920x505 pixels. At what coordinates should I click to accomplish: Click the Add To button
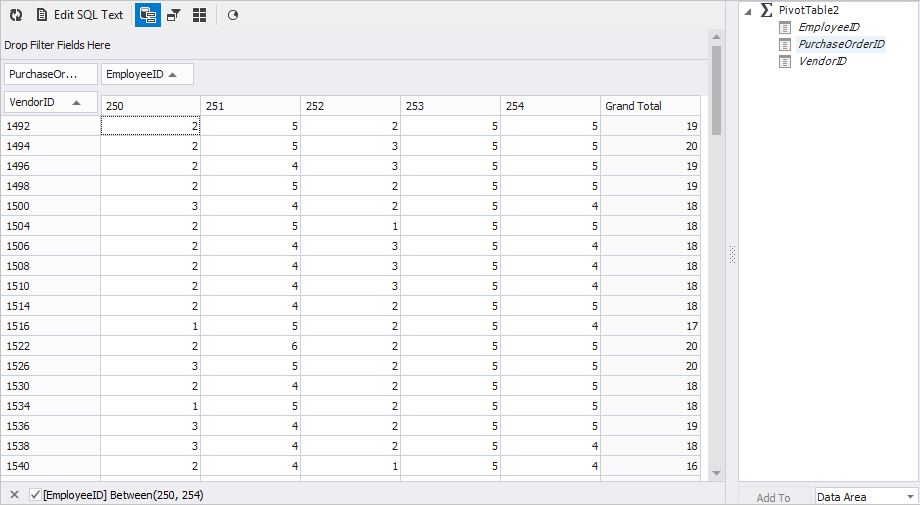point(773,497)
